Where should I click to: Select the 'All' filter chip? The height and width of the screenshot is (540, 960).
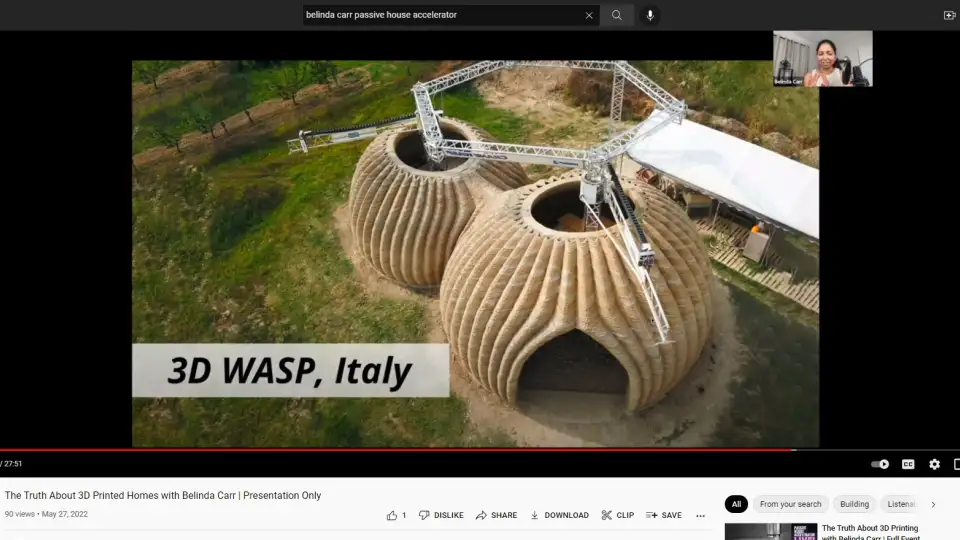pyautogui.click(x=736, y=504)
